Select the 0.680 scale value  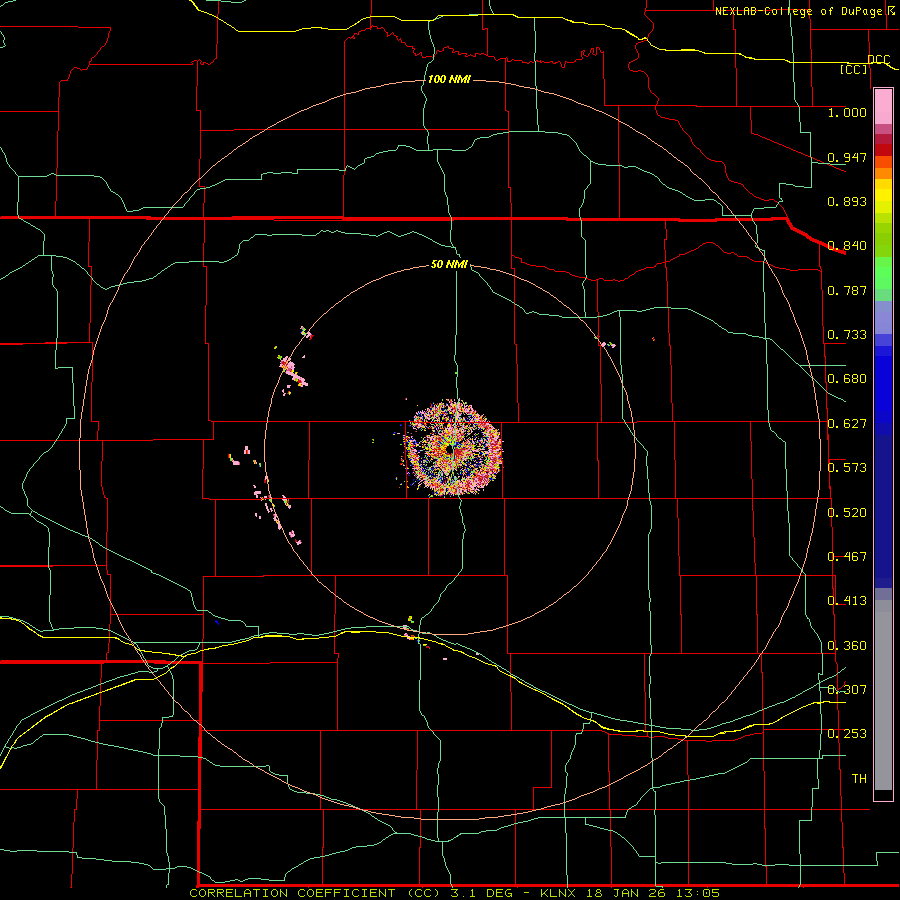[847, 379]
